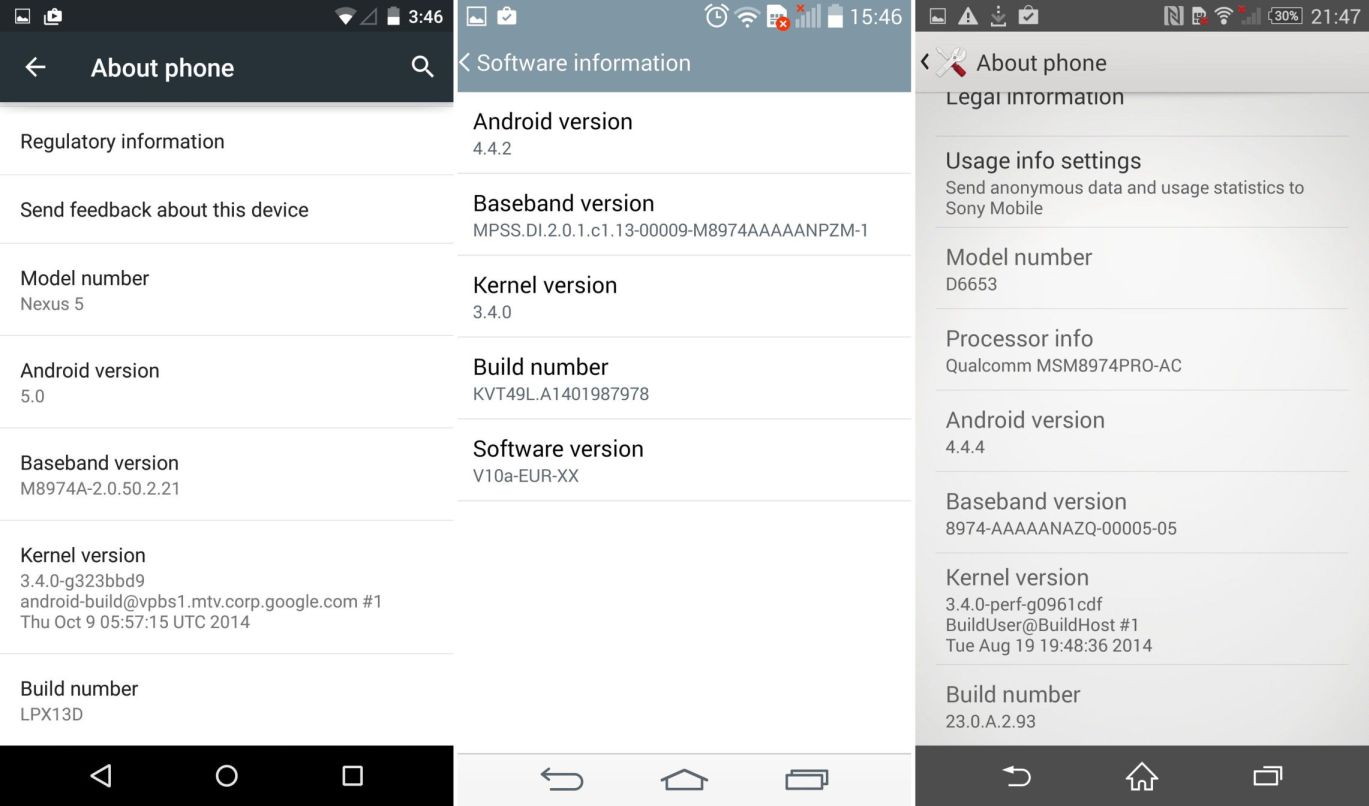Tap the Sony home button icon
The image size is (1369, 806).
click(x=1141, y=776)
